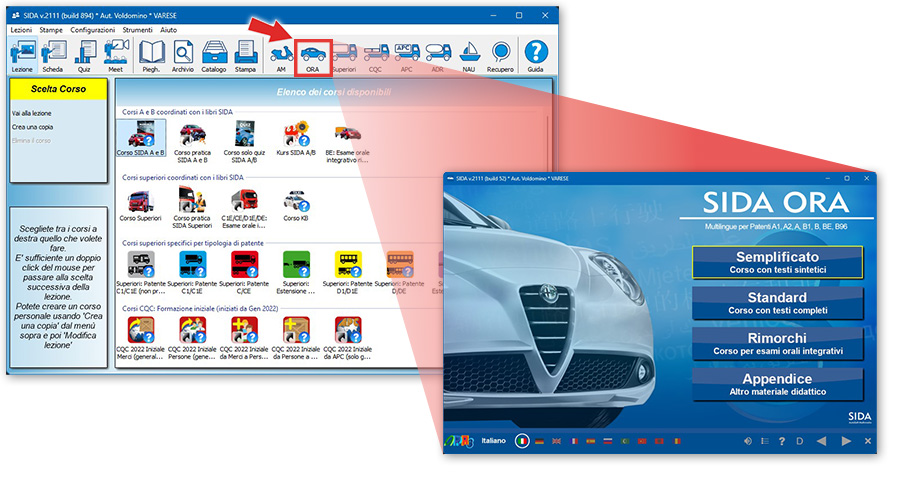Click the Rimorchi course button
The image size is (900, 477).
(776, 344)
